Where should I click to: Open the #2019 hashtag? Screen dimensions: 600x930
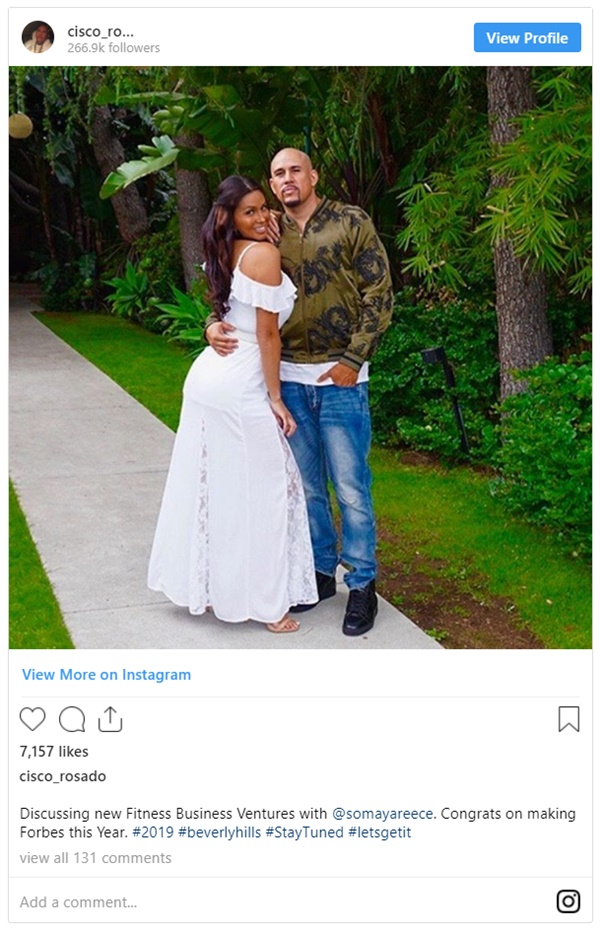point(153,832)
